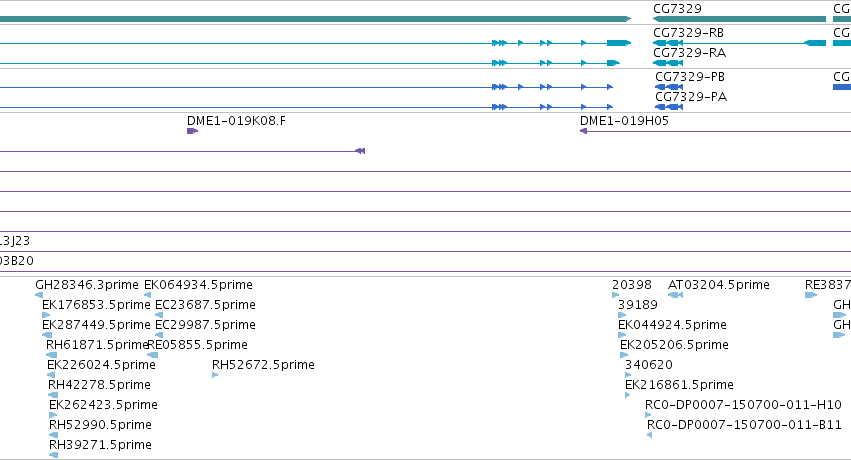Click the EK216861.5prime arrow glyph
The width and height of the screenshot is (851, 460).
(x=627, y=395)
